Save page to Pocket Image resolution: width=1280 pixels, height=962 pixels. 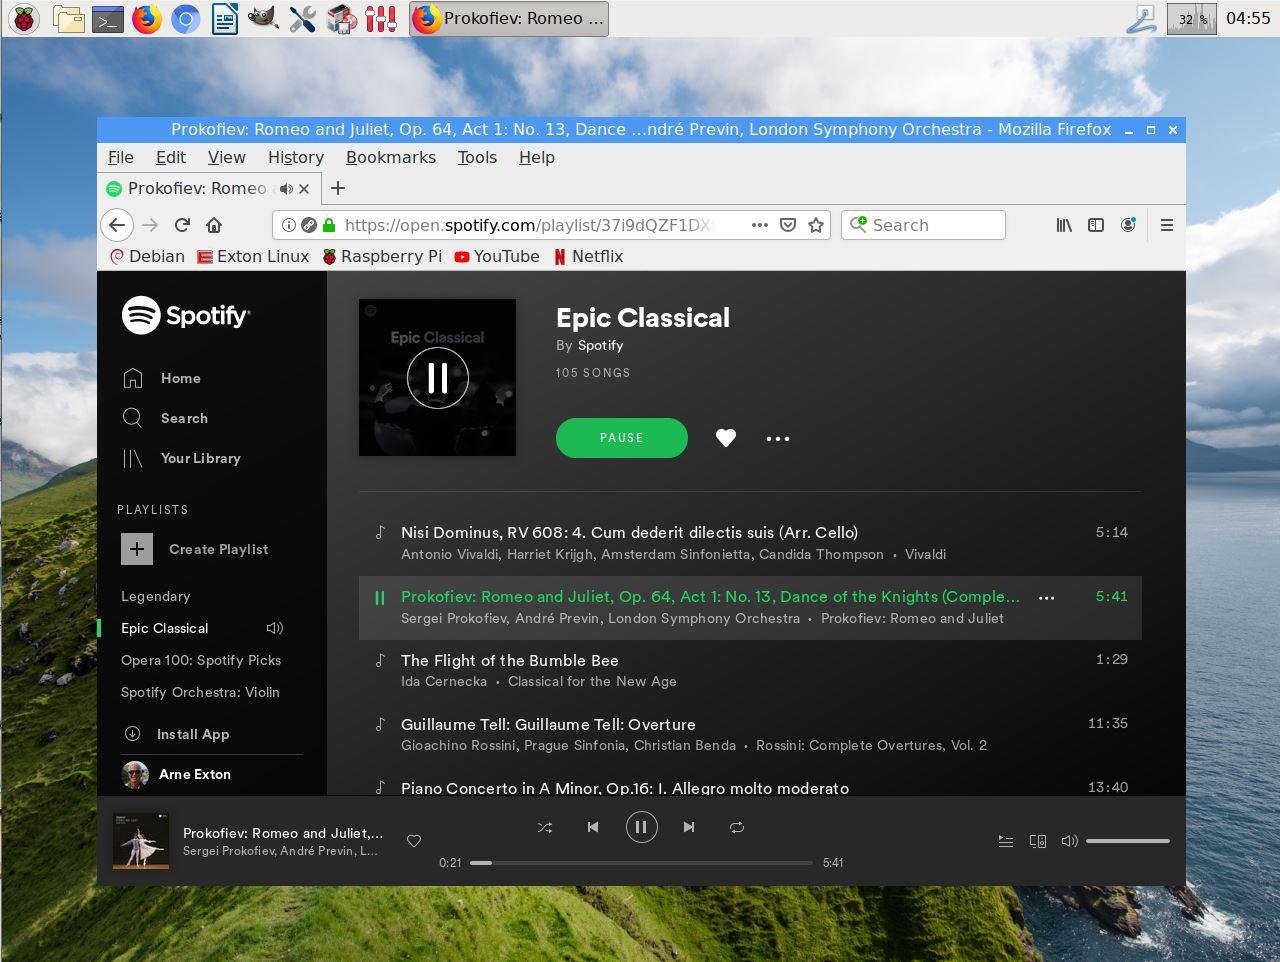(x=788, y=225)
